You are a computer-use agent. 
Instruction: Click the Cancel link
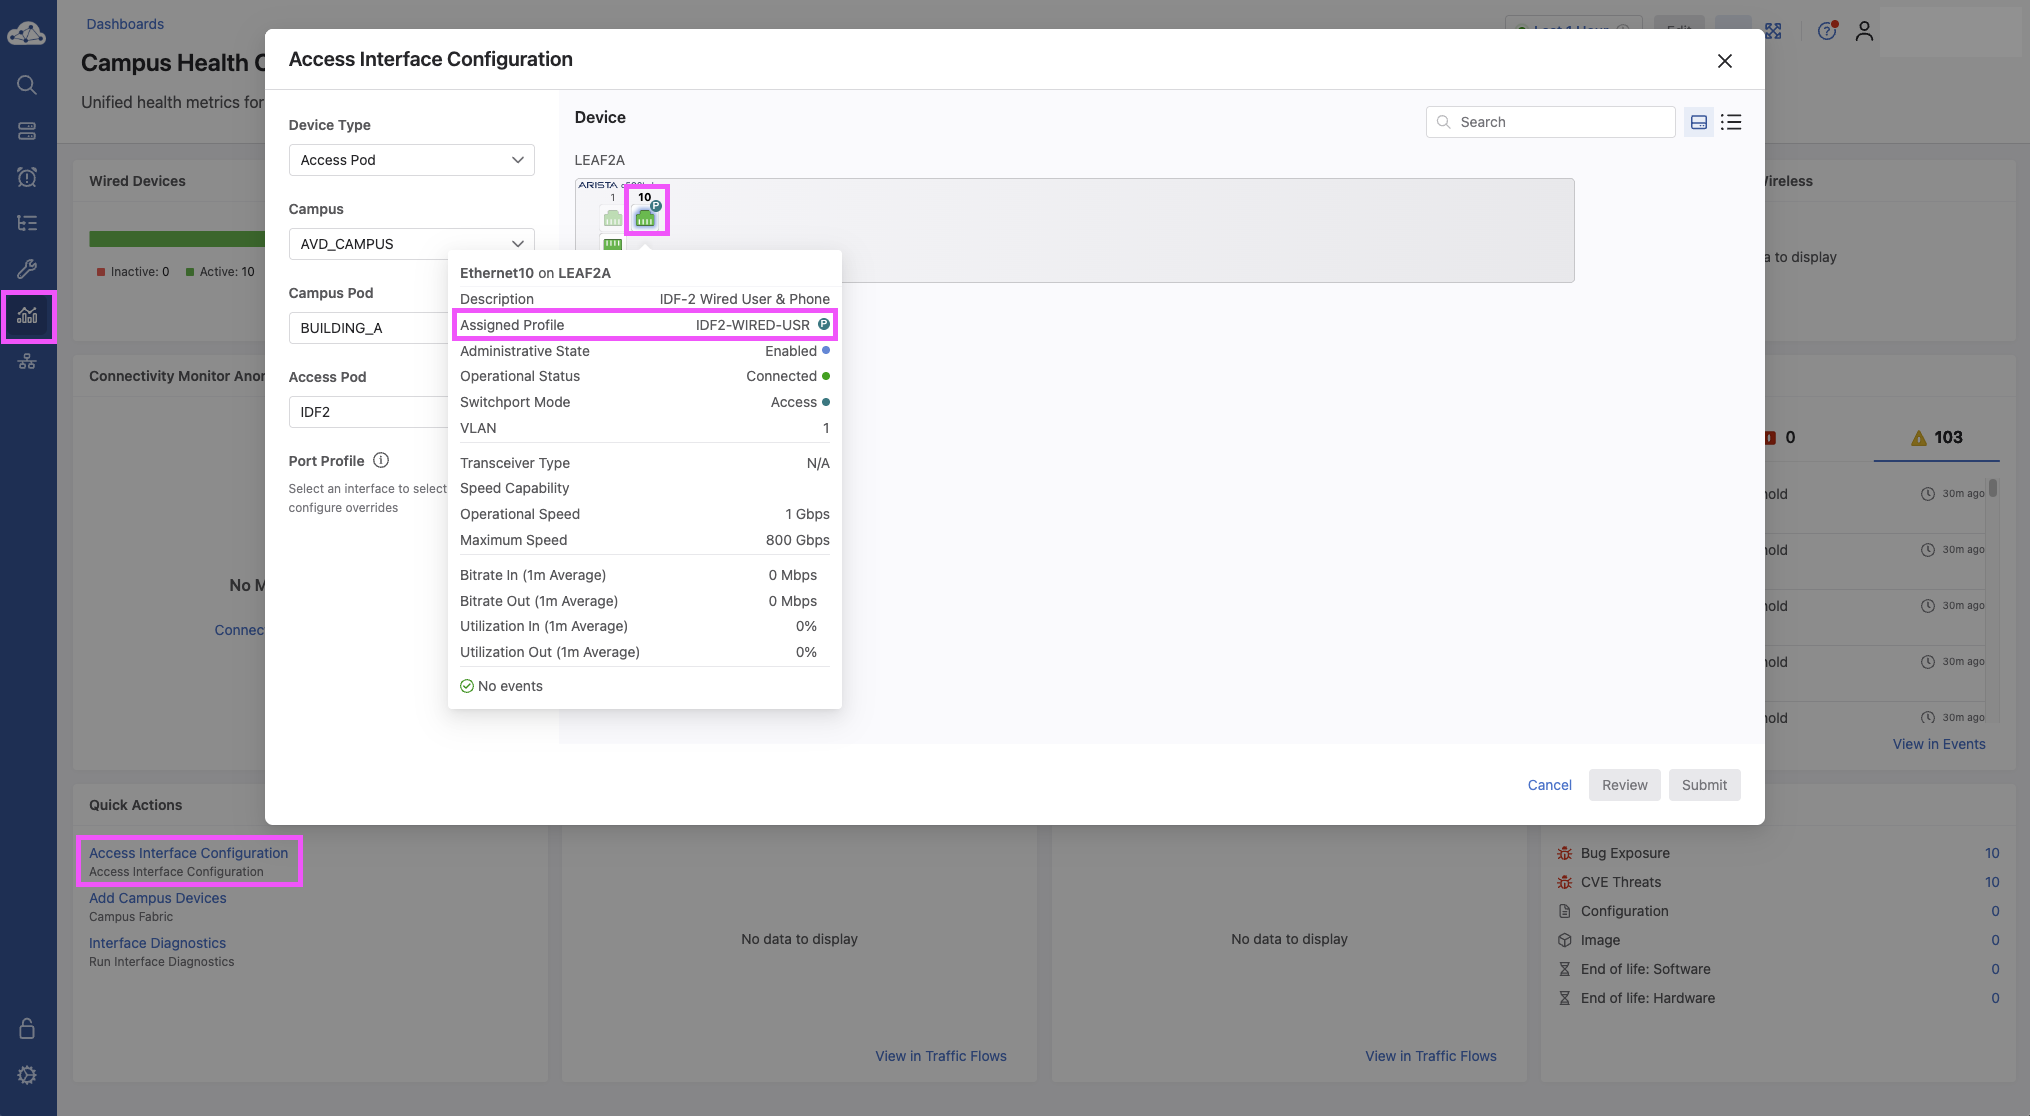[1549, 785]
